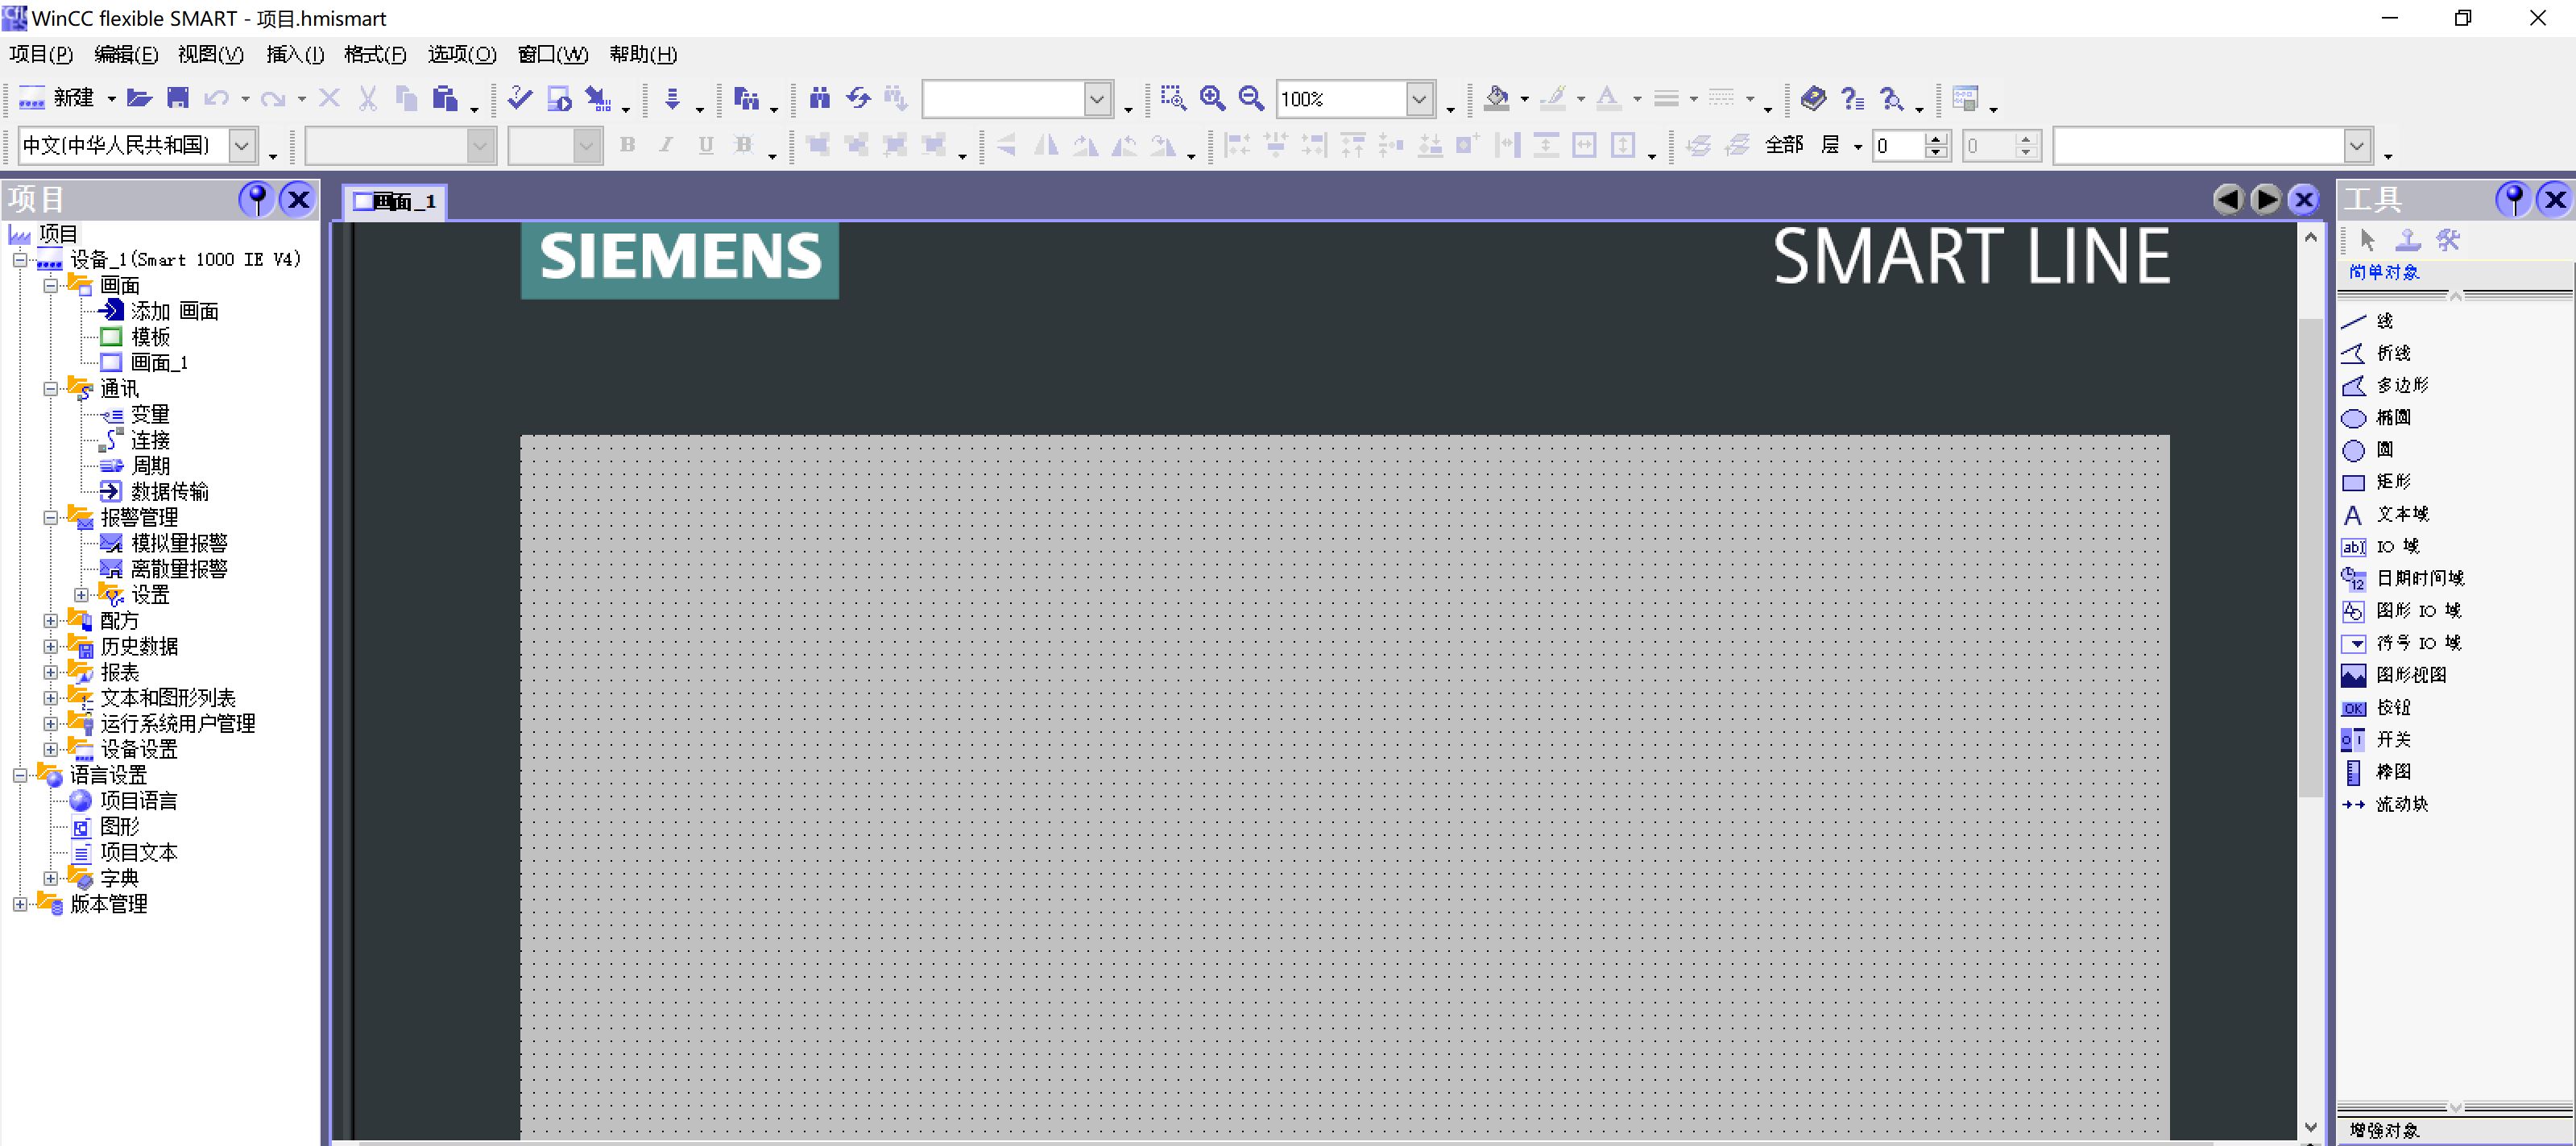Expand the 配方 tree node
Screen dimensions: 2576x1146
(51, 620)
